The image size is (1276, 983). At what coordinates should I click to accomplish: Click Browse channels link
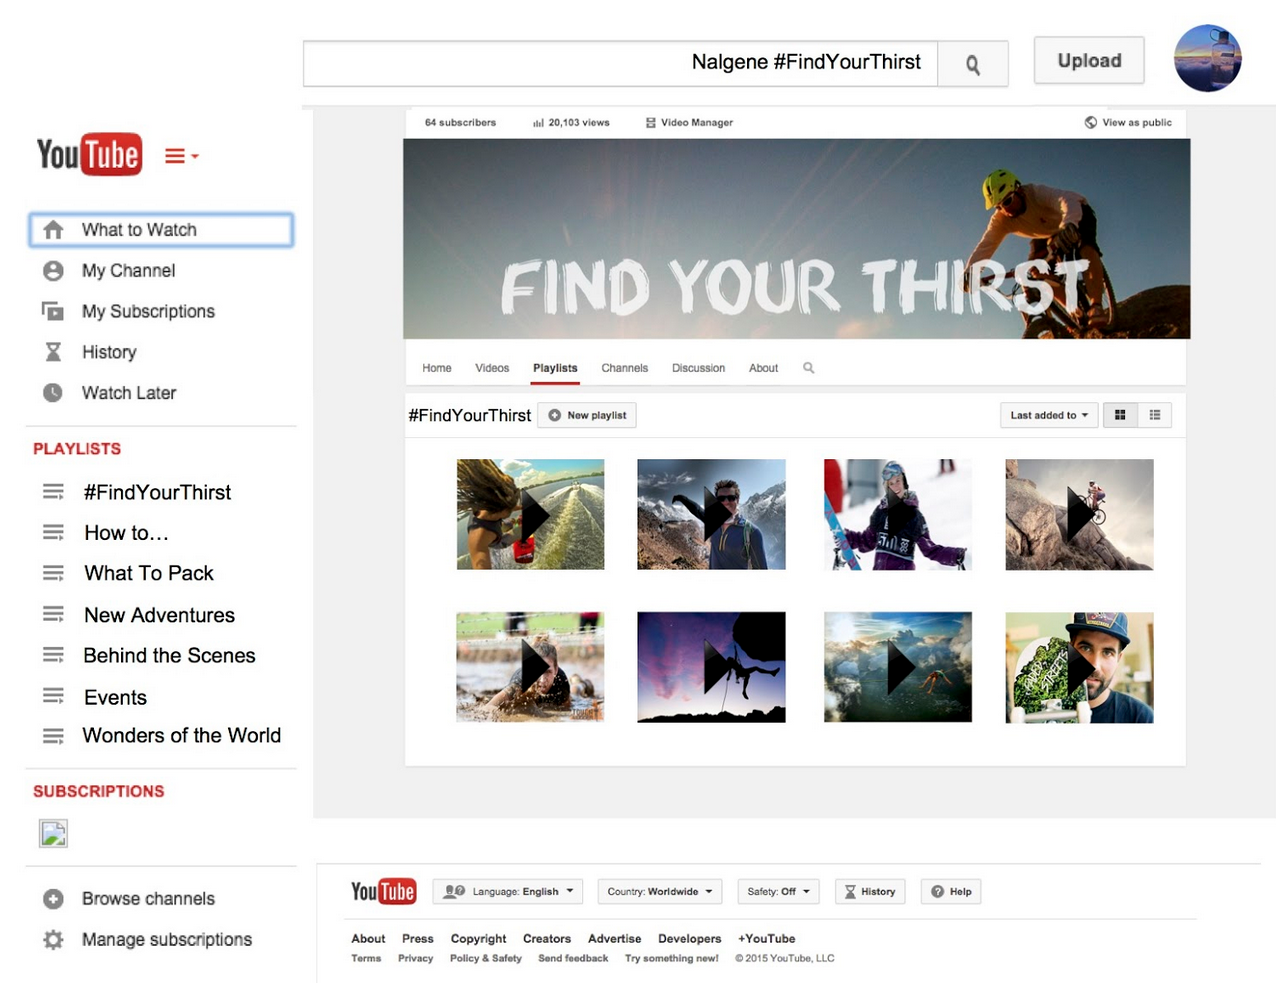pos(148,899)
